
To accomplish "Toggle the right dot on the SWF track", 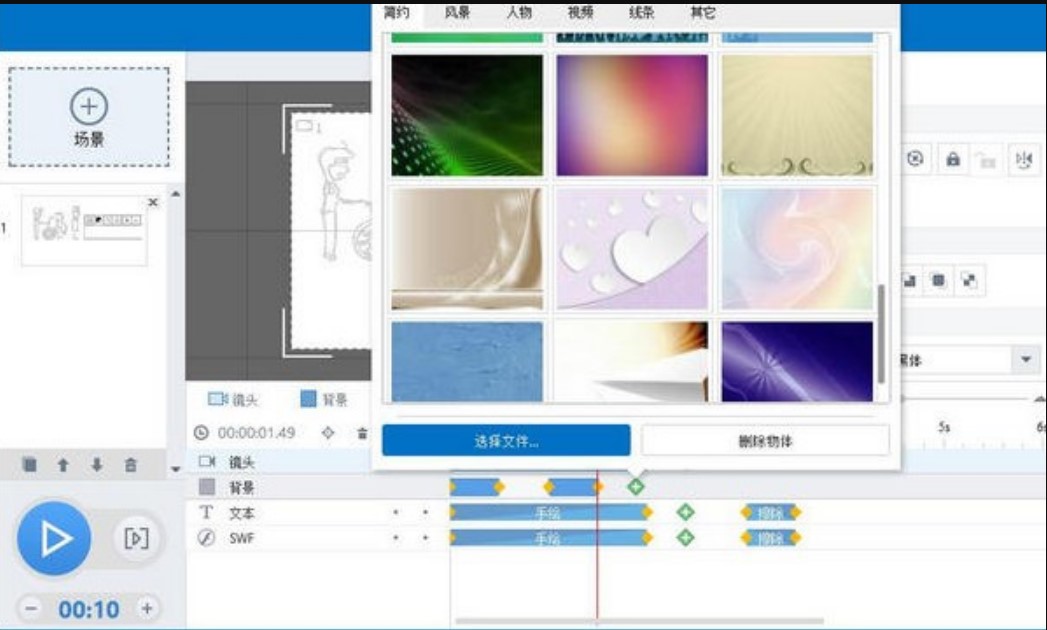I will click(x=425, y=538).
